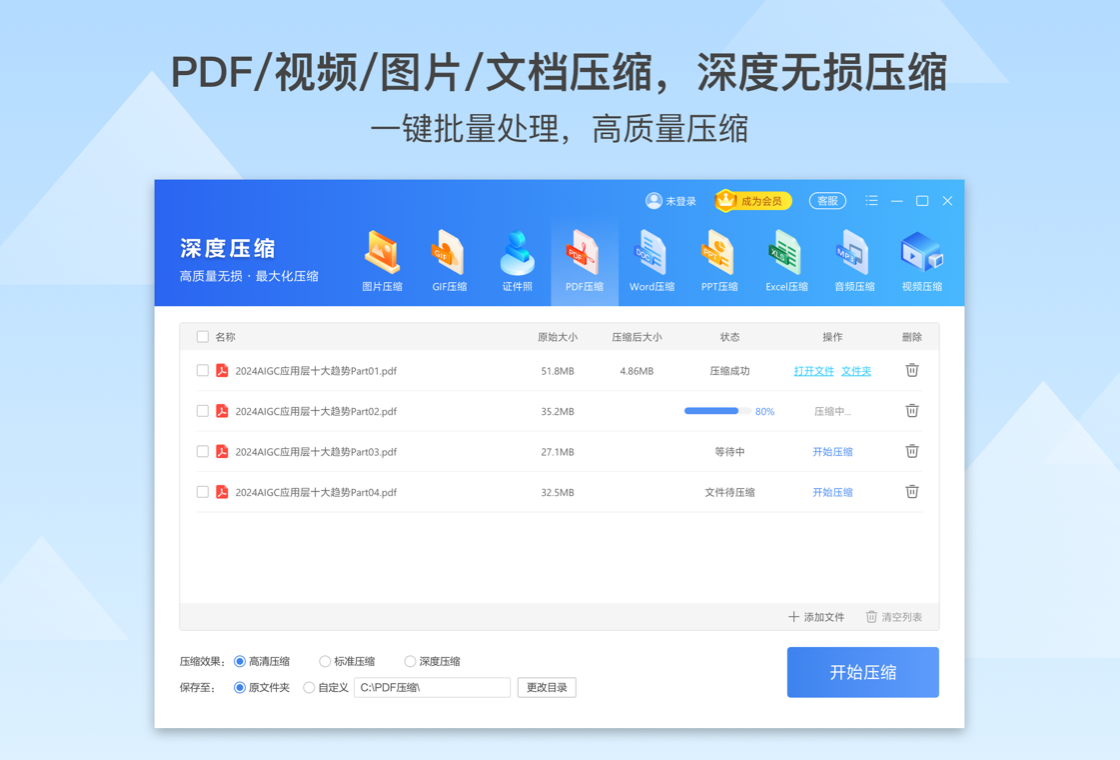Switch to PDF压缩 tool
This screenshot has width=1120, height=760.
point(584,261)
